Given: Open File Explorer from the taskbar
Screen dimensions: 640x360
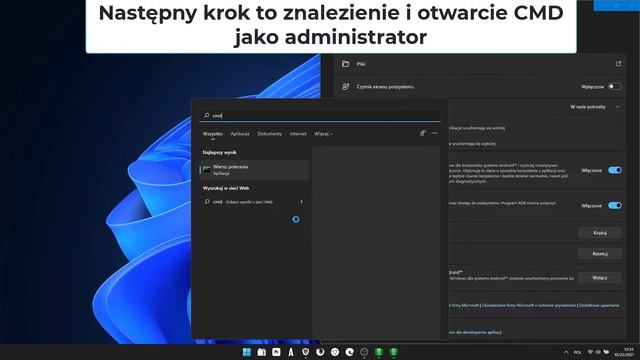Looking at the screenshot, I should (x=262, y=352).
